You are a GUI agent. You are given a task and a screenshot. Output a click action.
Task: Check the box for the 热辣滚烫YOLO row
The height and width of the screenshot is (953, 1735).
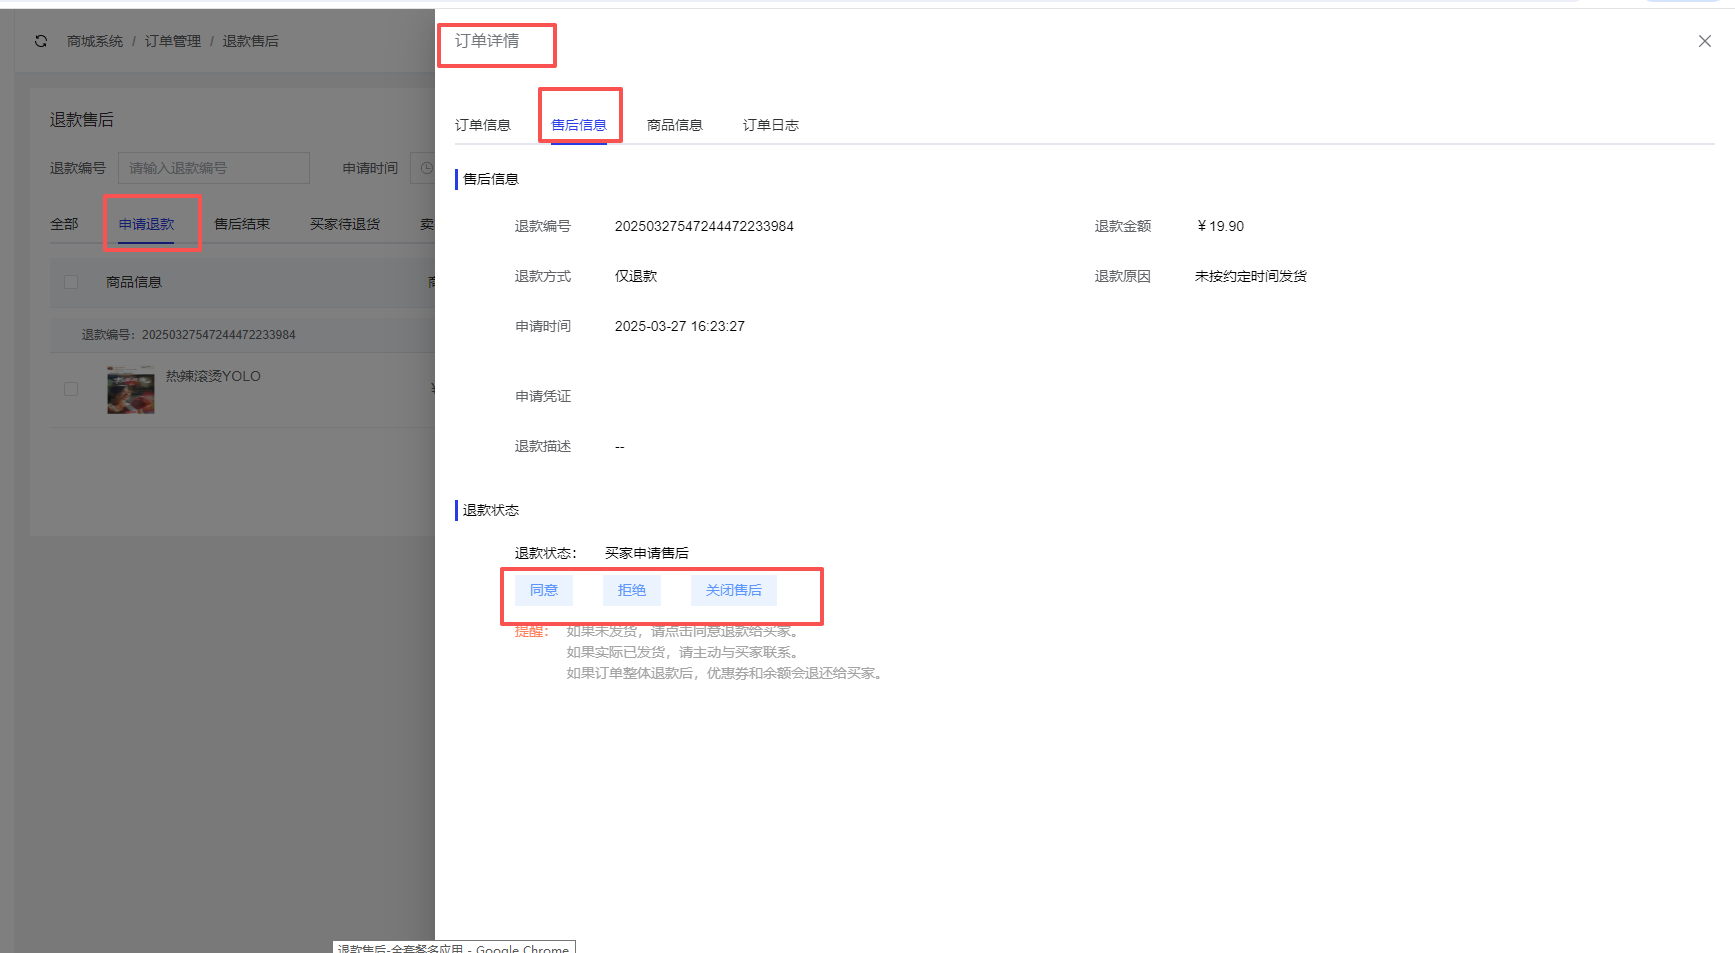[71, 389]
